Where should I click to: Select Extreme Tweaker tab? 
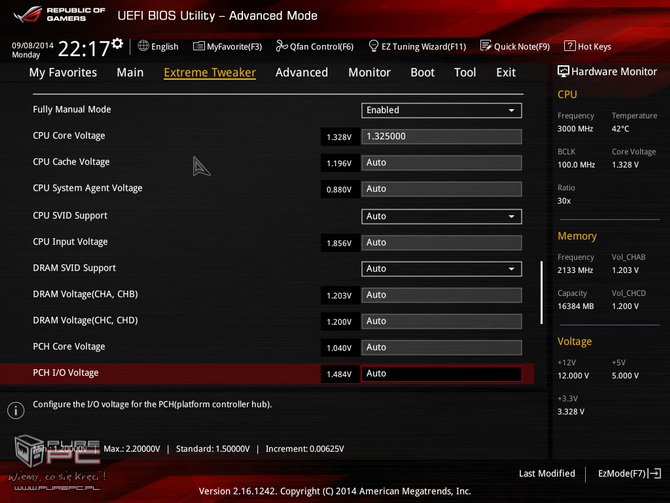coord(210,73)
